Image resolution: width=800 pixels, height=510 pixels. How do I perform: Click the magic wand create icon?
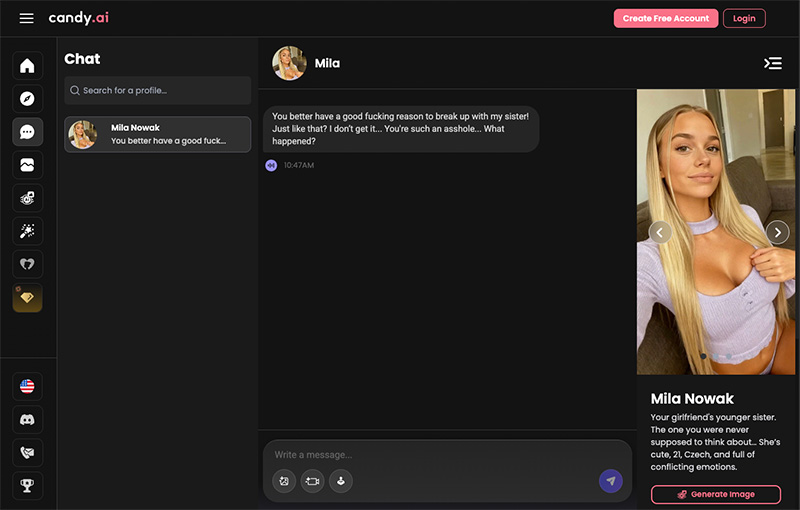click(27, 231)
